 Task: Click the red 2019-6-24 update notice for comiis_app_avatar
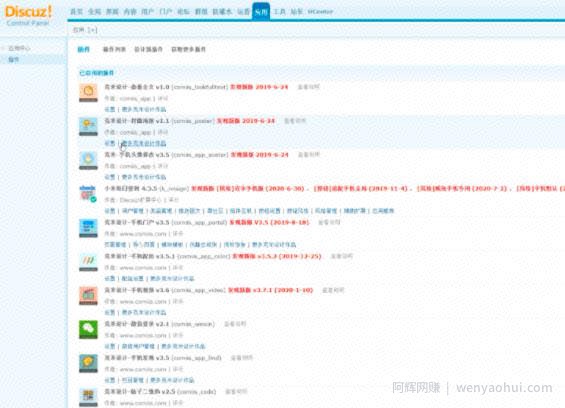(x=259, y=155)
